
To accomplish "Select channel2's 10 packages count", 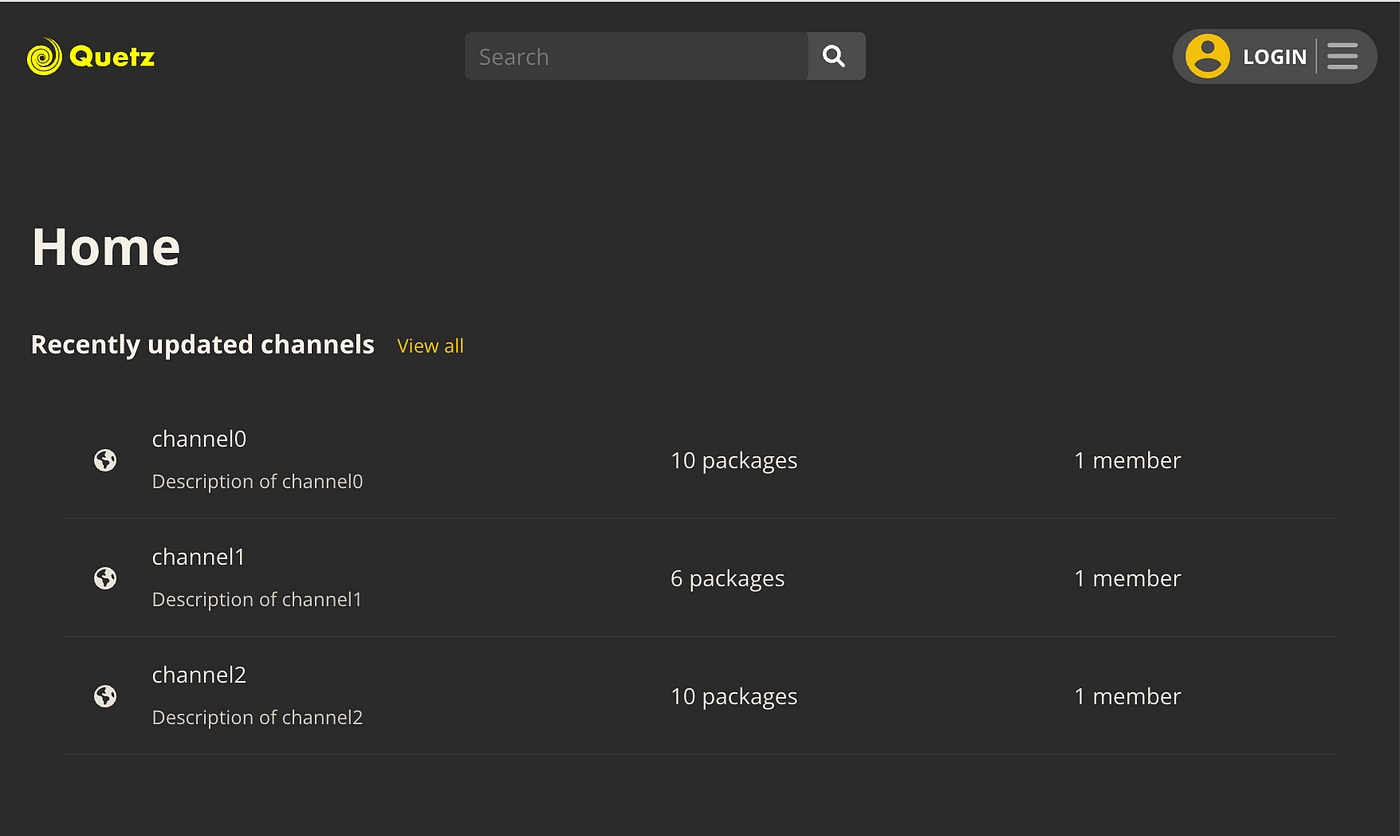I will tap(734, 696).
